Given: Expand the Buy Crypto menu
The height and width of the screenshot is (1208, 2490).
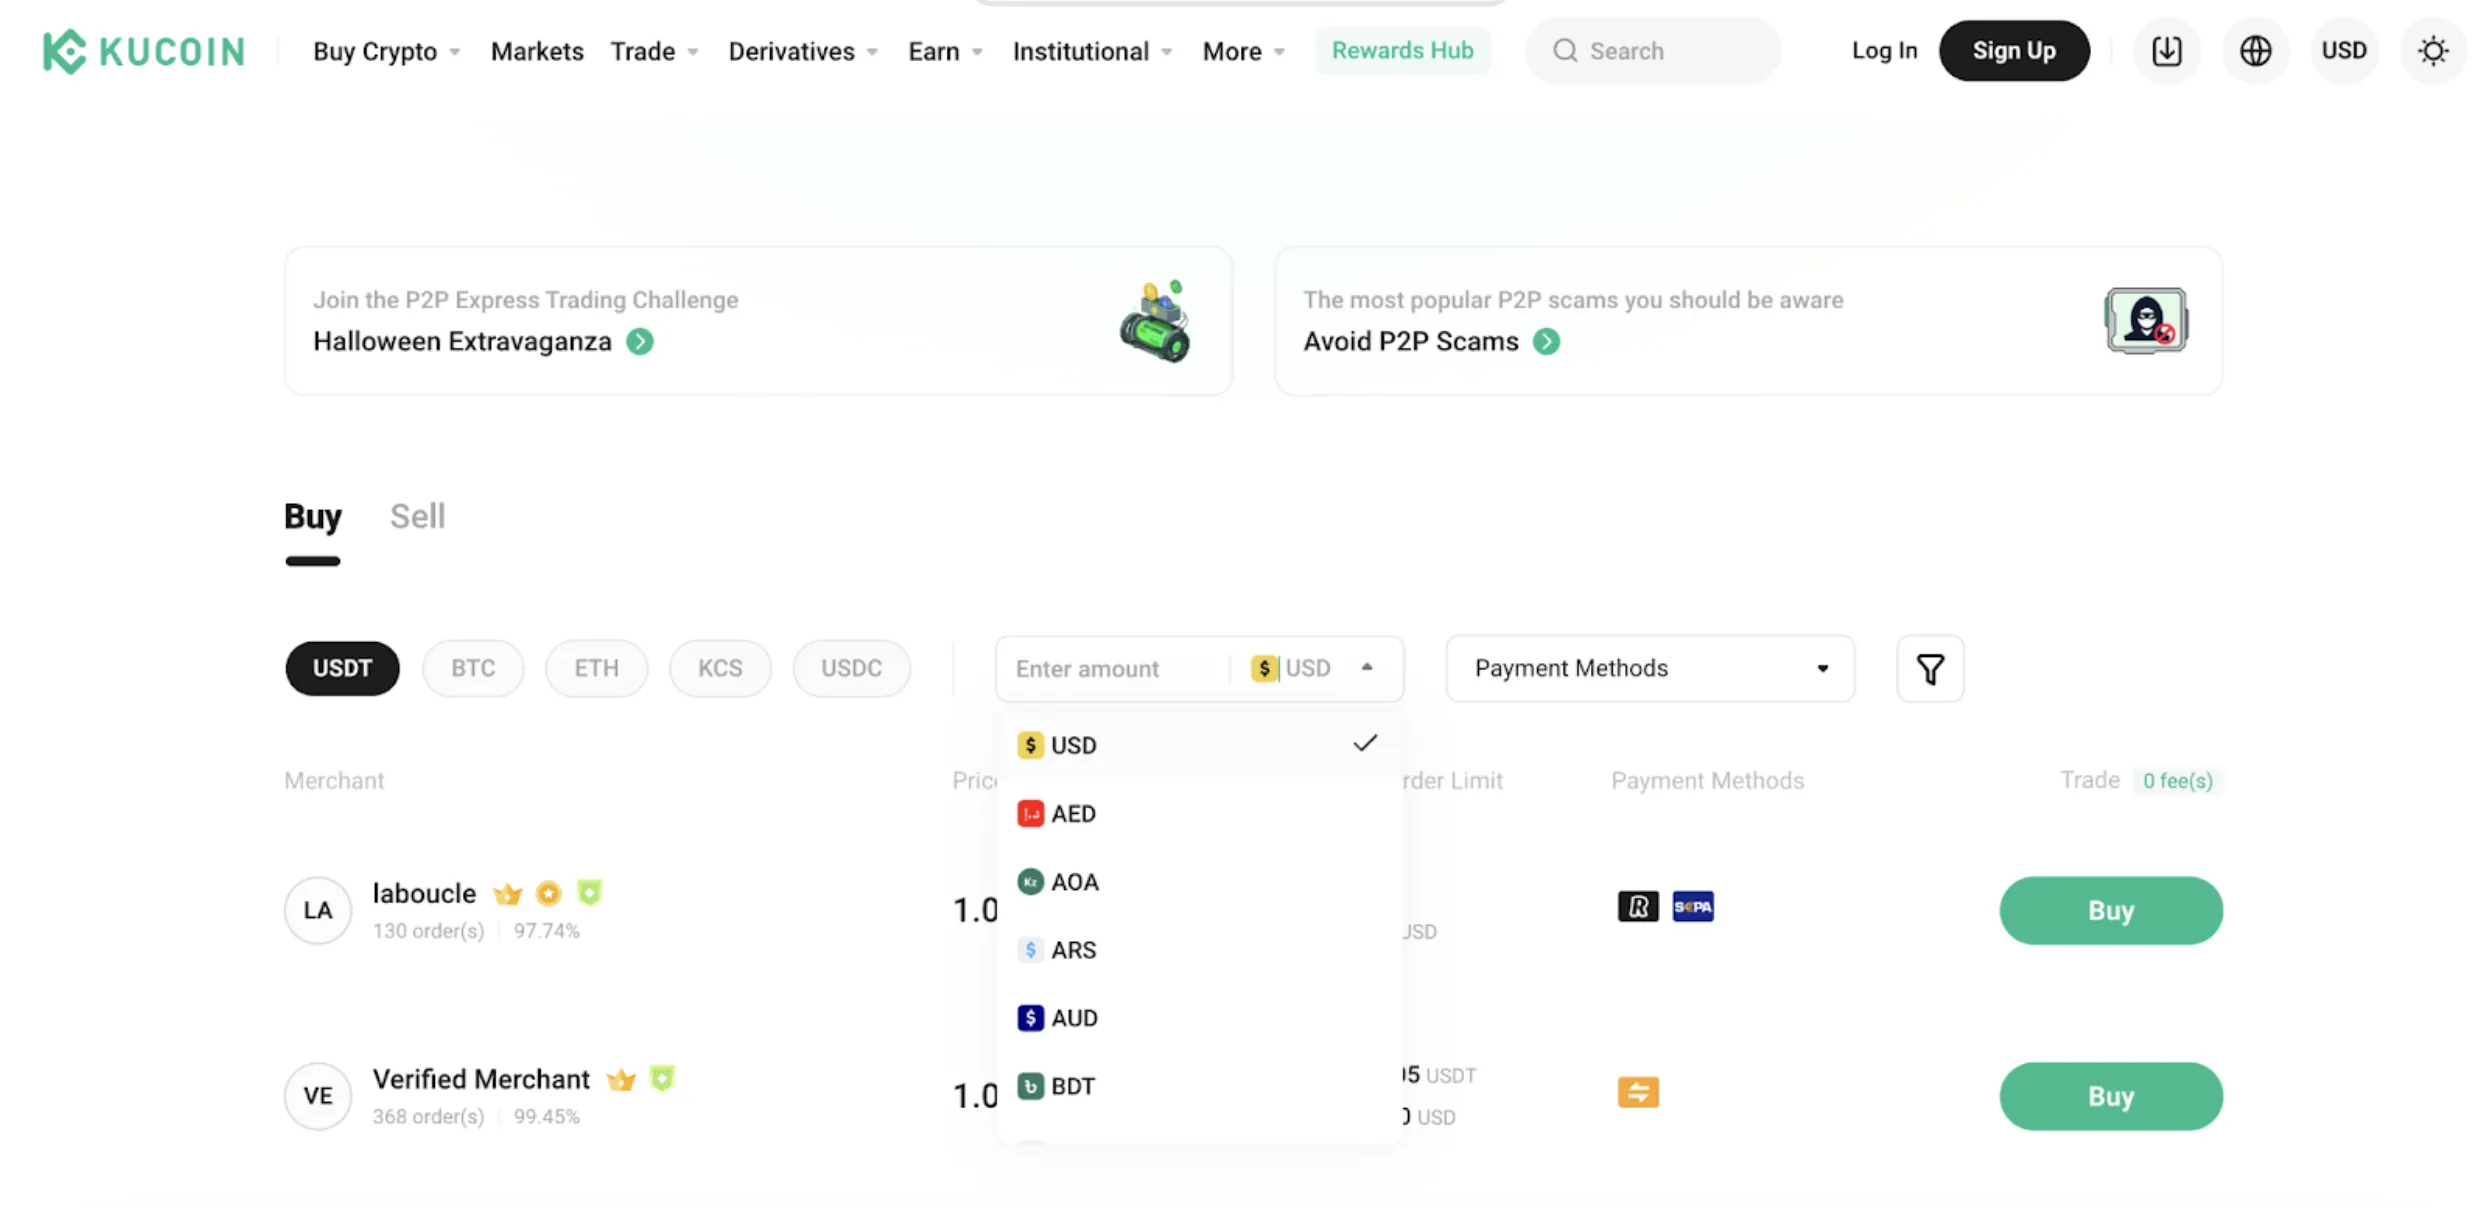Looking at the screenshot, I should point(386,51).
